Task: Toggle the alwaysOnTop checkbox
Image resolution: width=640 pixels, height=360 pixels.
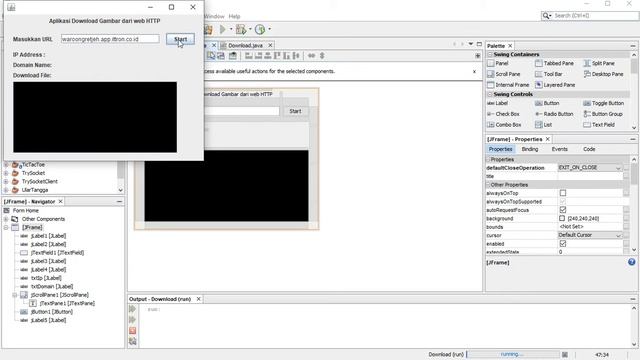Action: [563, 193]
